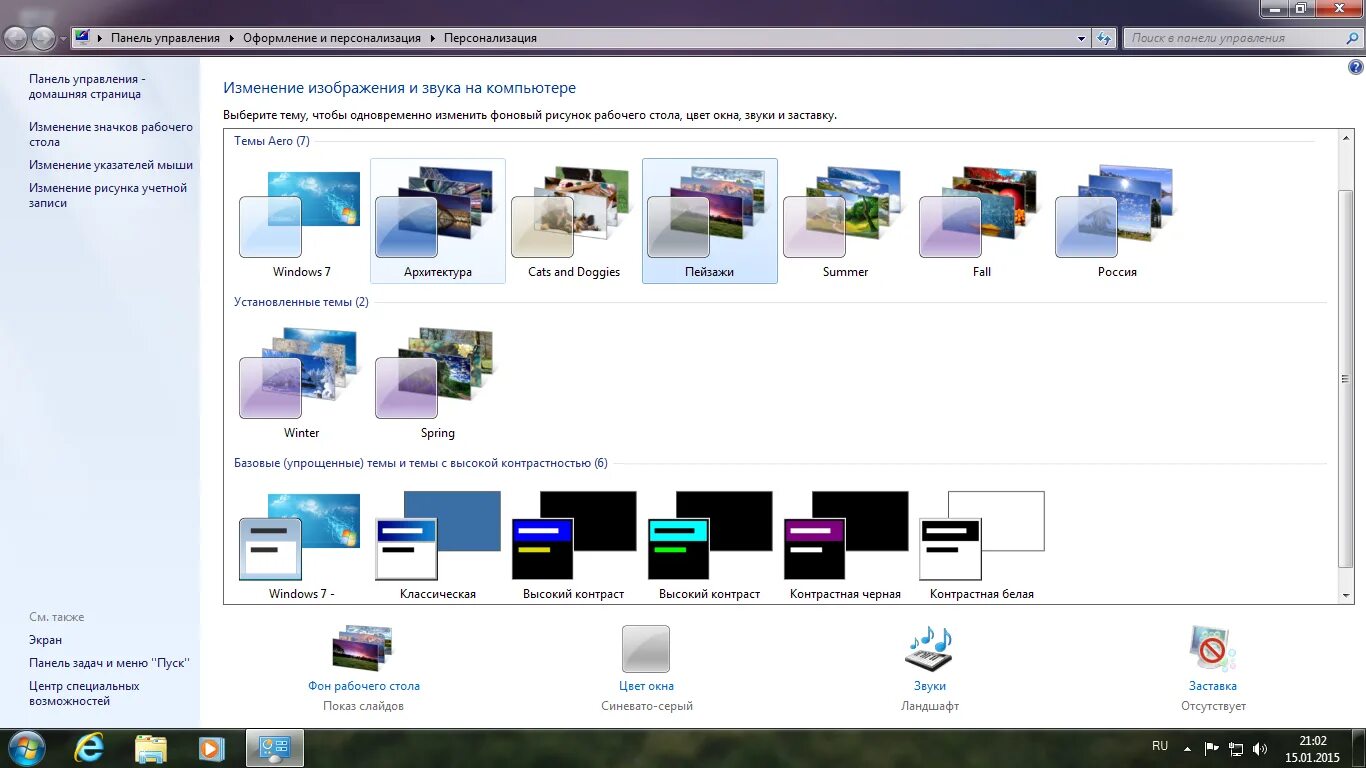The image size is (1366, 768).
Task: Open the network tray icon
Action: point(1237,748)
